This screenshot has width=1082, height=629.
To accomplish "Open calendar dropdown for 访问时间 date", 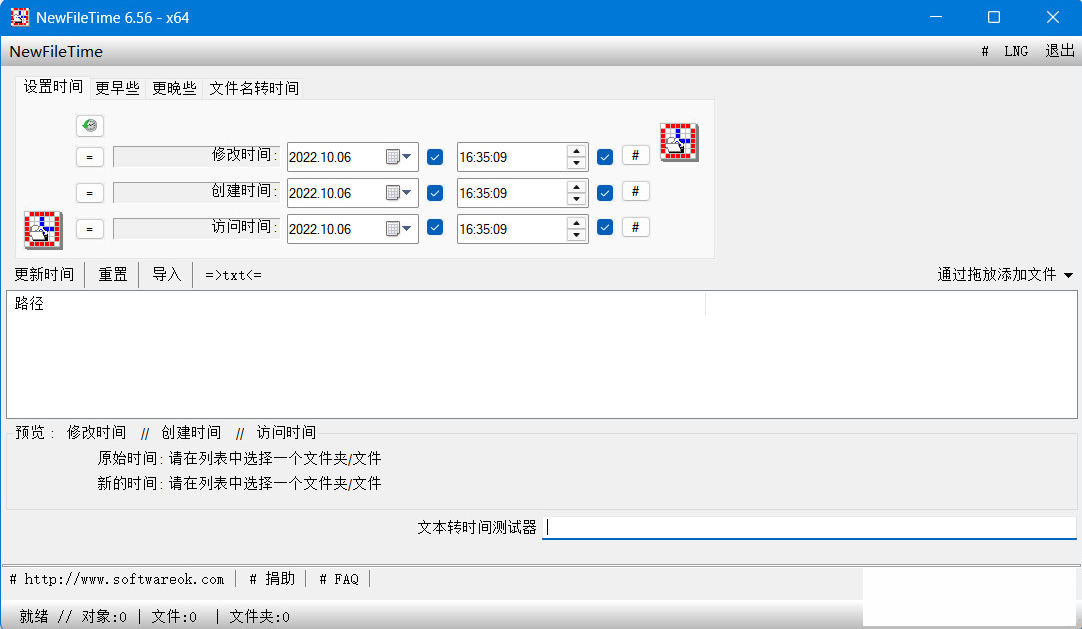I will tap(399, 228).
